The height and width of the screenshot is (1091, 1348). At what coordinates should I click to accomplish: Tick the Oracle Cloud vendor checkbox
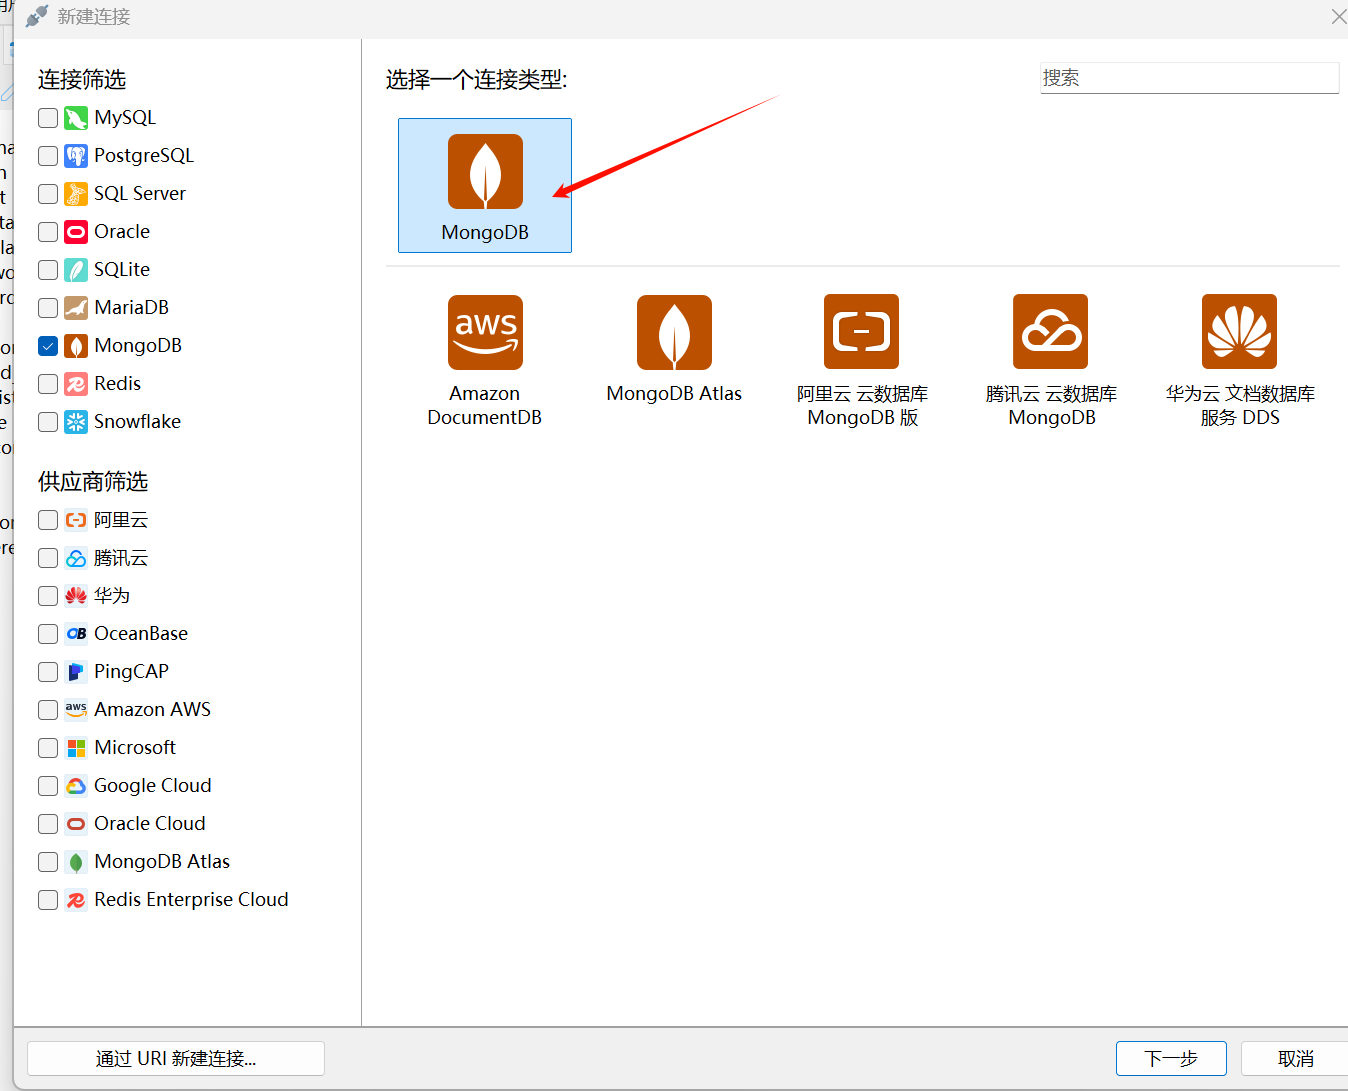(48, 824)
